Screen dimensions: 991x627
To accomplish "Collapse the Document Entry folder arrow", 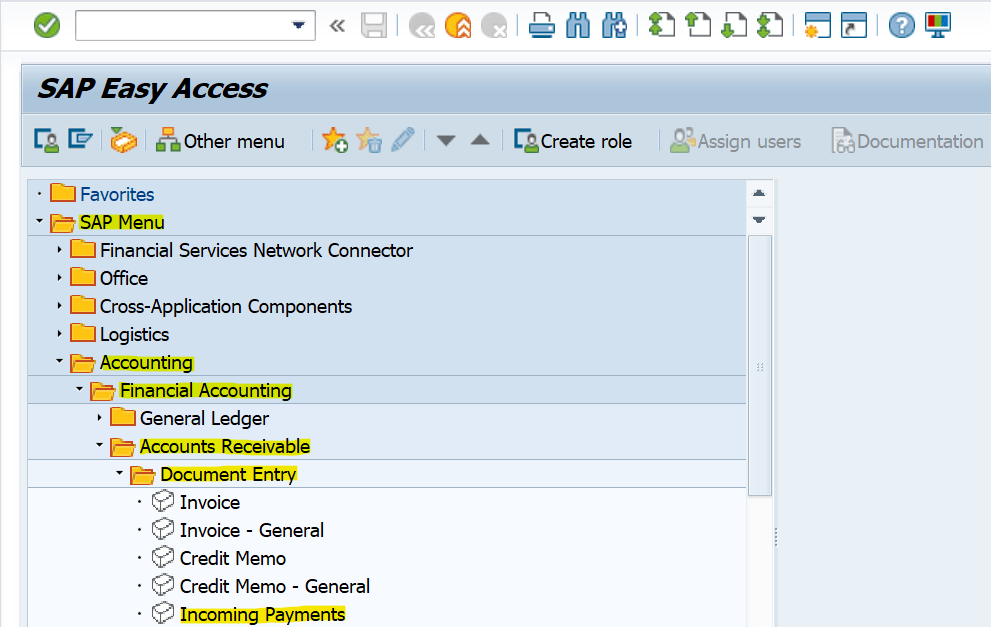I will [119, 473].
